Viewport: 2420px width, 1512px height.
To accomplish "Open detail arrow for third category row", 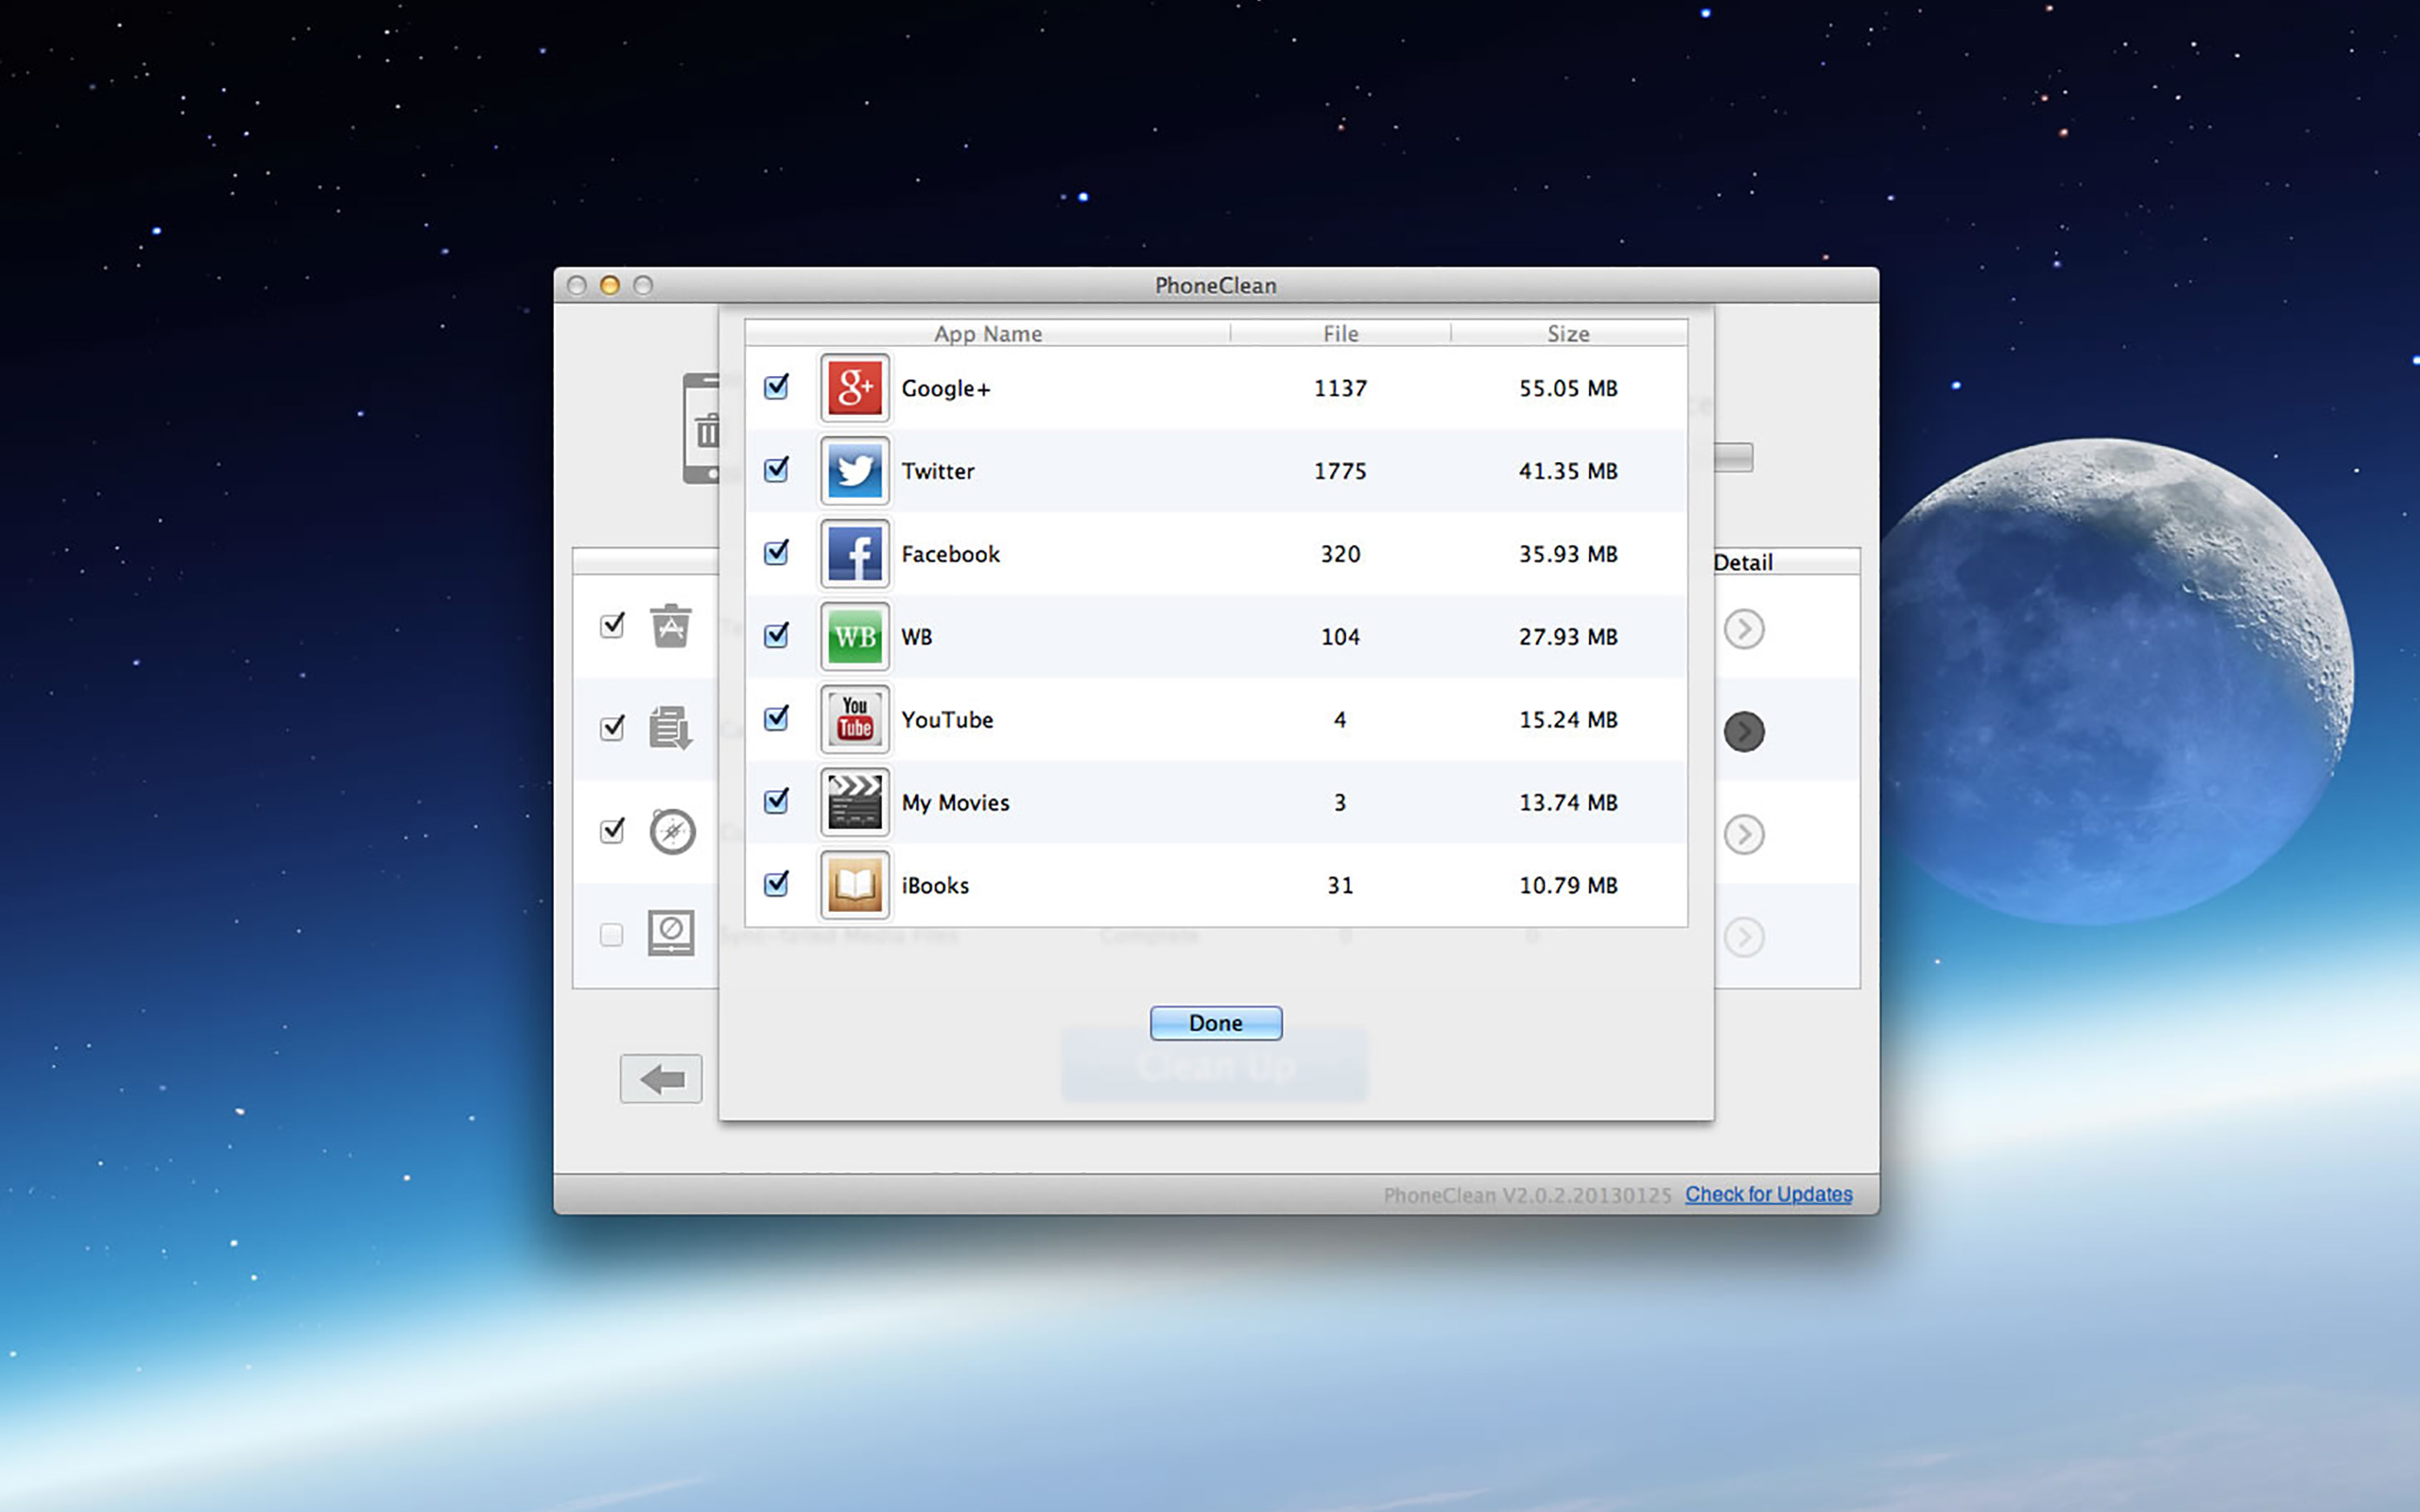I will point(1744,834).
